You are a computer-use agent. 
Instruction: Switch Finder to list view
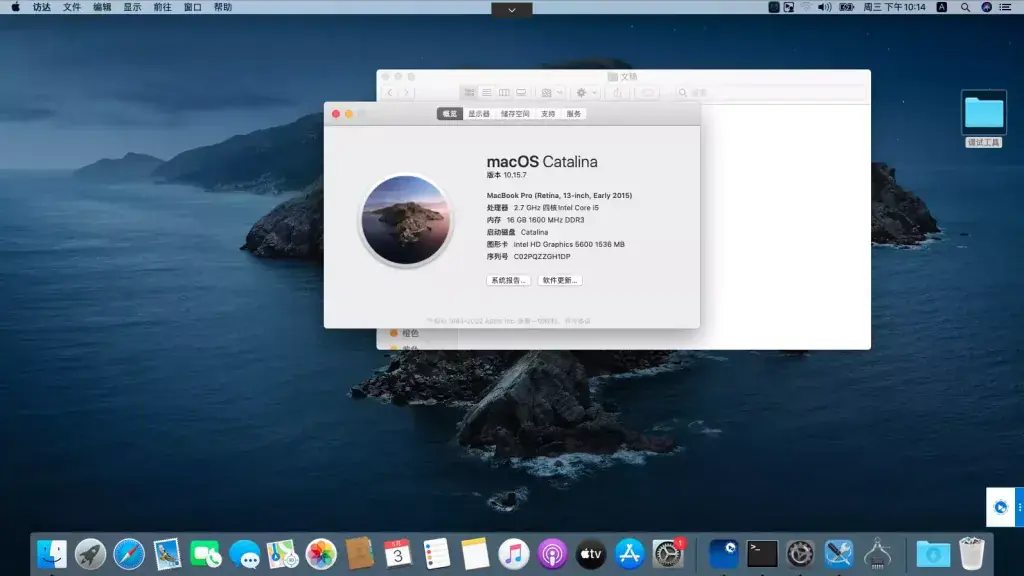point(487,93)
